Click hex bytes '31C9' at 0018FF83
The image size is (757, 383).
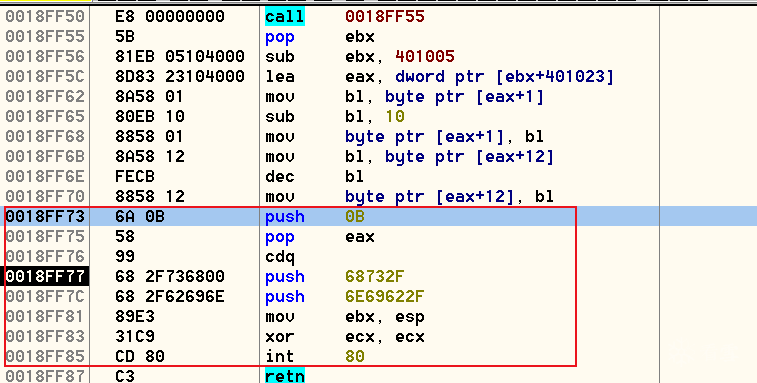[135, 337]
